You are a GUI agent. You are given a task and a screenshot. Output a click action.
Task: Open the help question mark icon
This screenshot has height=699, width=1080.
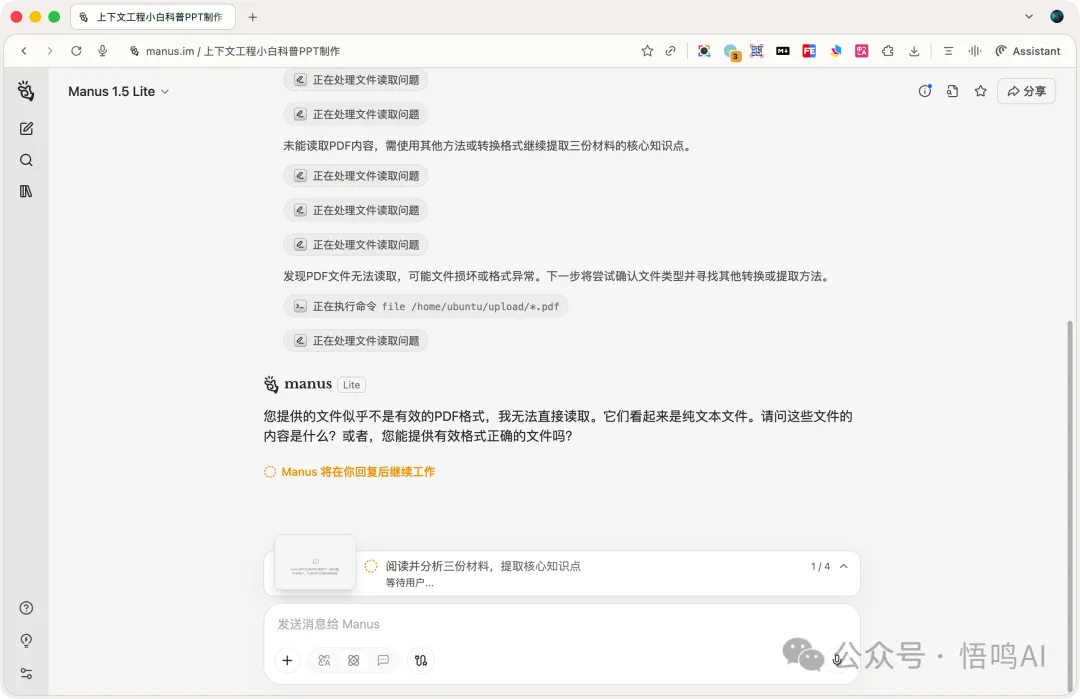(x=26, y=608)
